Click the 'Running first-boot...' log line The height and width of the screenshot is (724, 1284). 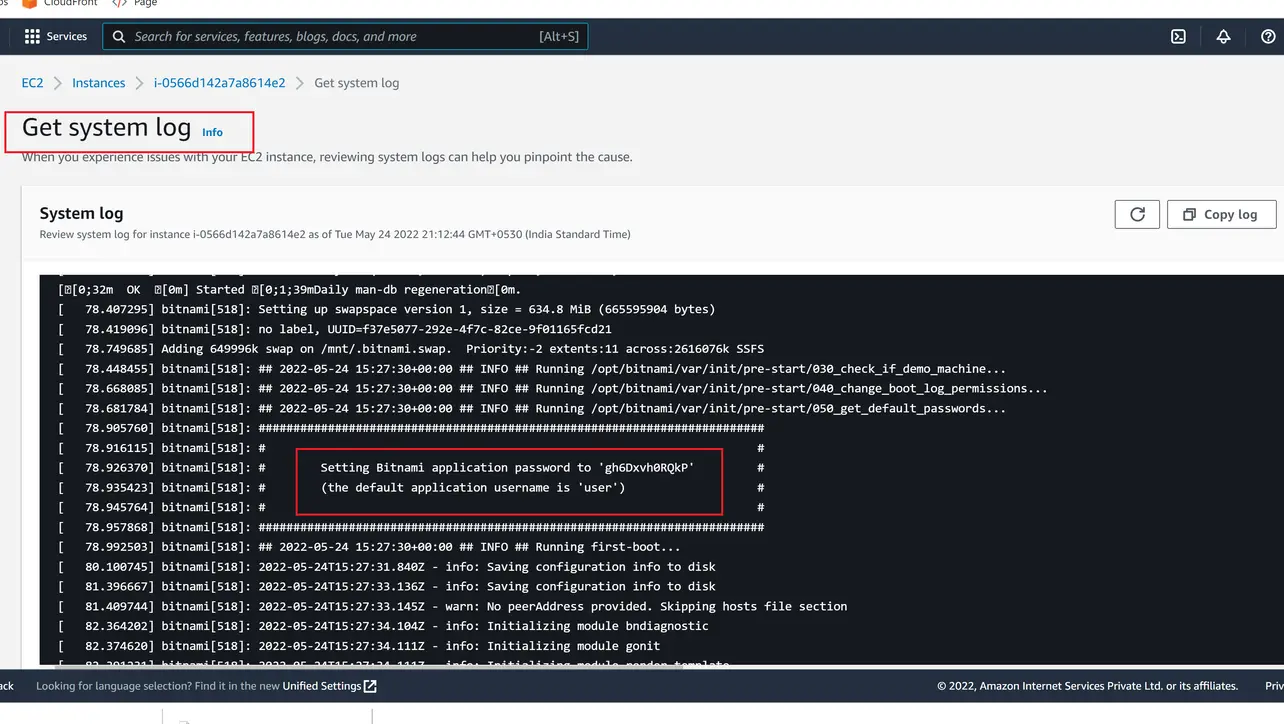pyautogui.click(x=369, y=547)
